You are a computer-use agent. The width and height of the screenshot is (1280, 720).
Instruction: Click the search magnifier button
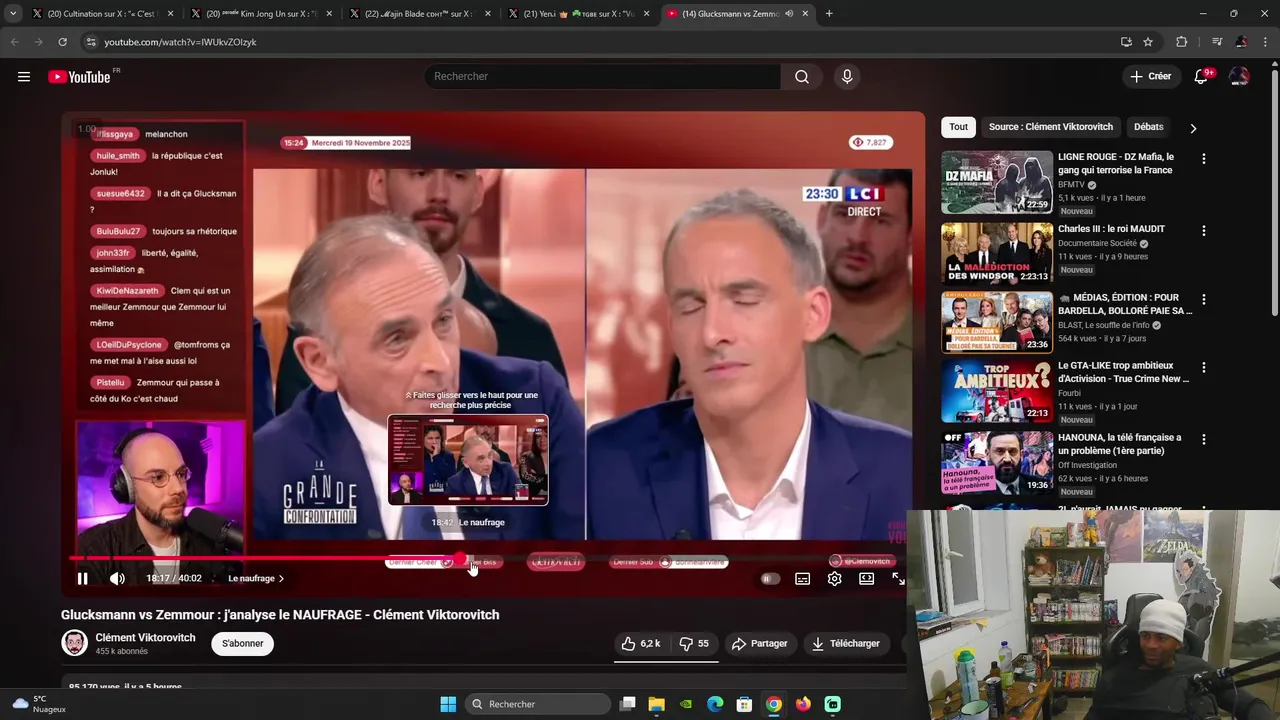coord(802,77)
